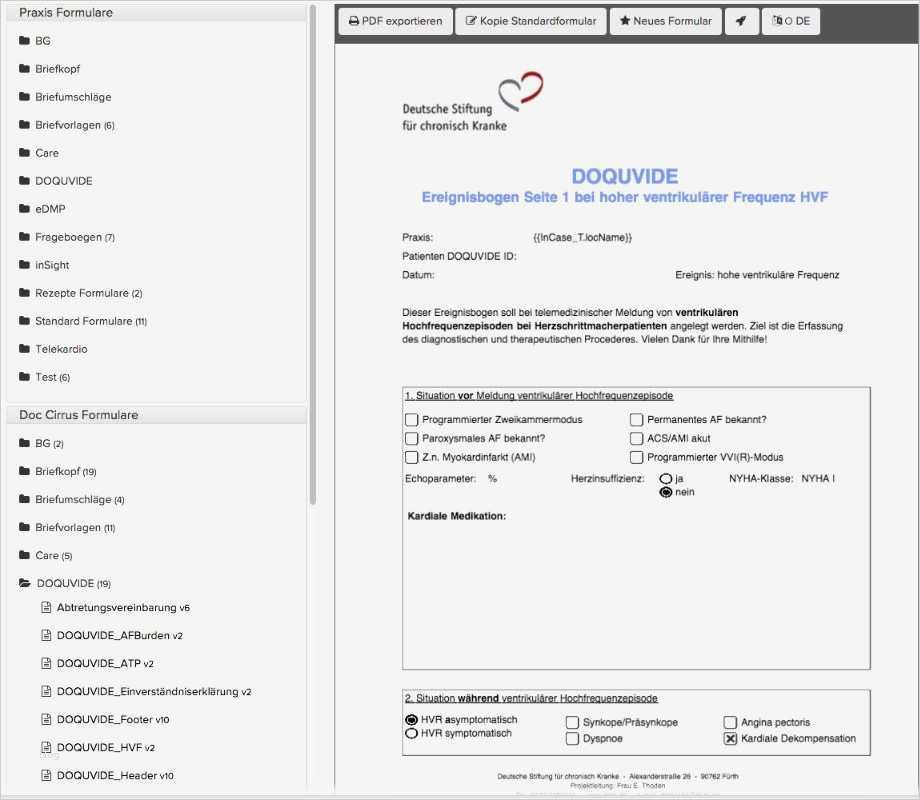Click the Neues Formular button

(665, 20)
